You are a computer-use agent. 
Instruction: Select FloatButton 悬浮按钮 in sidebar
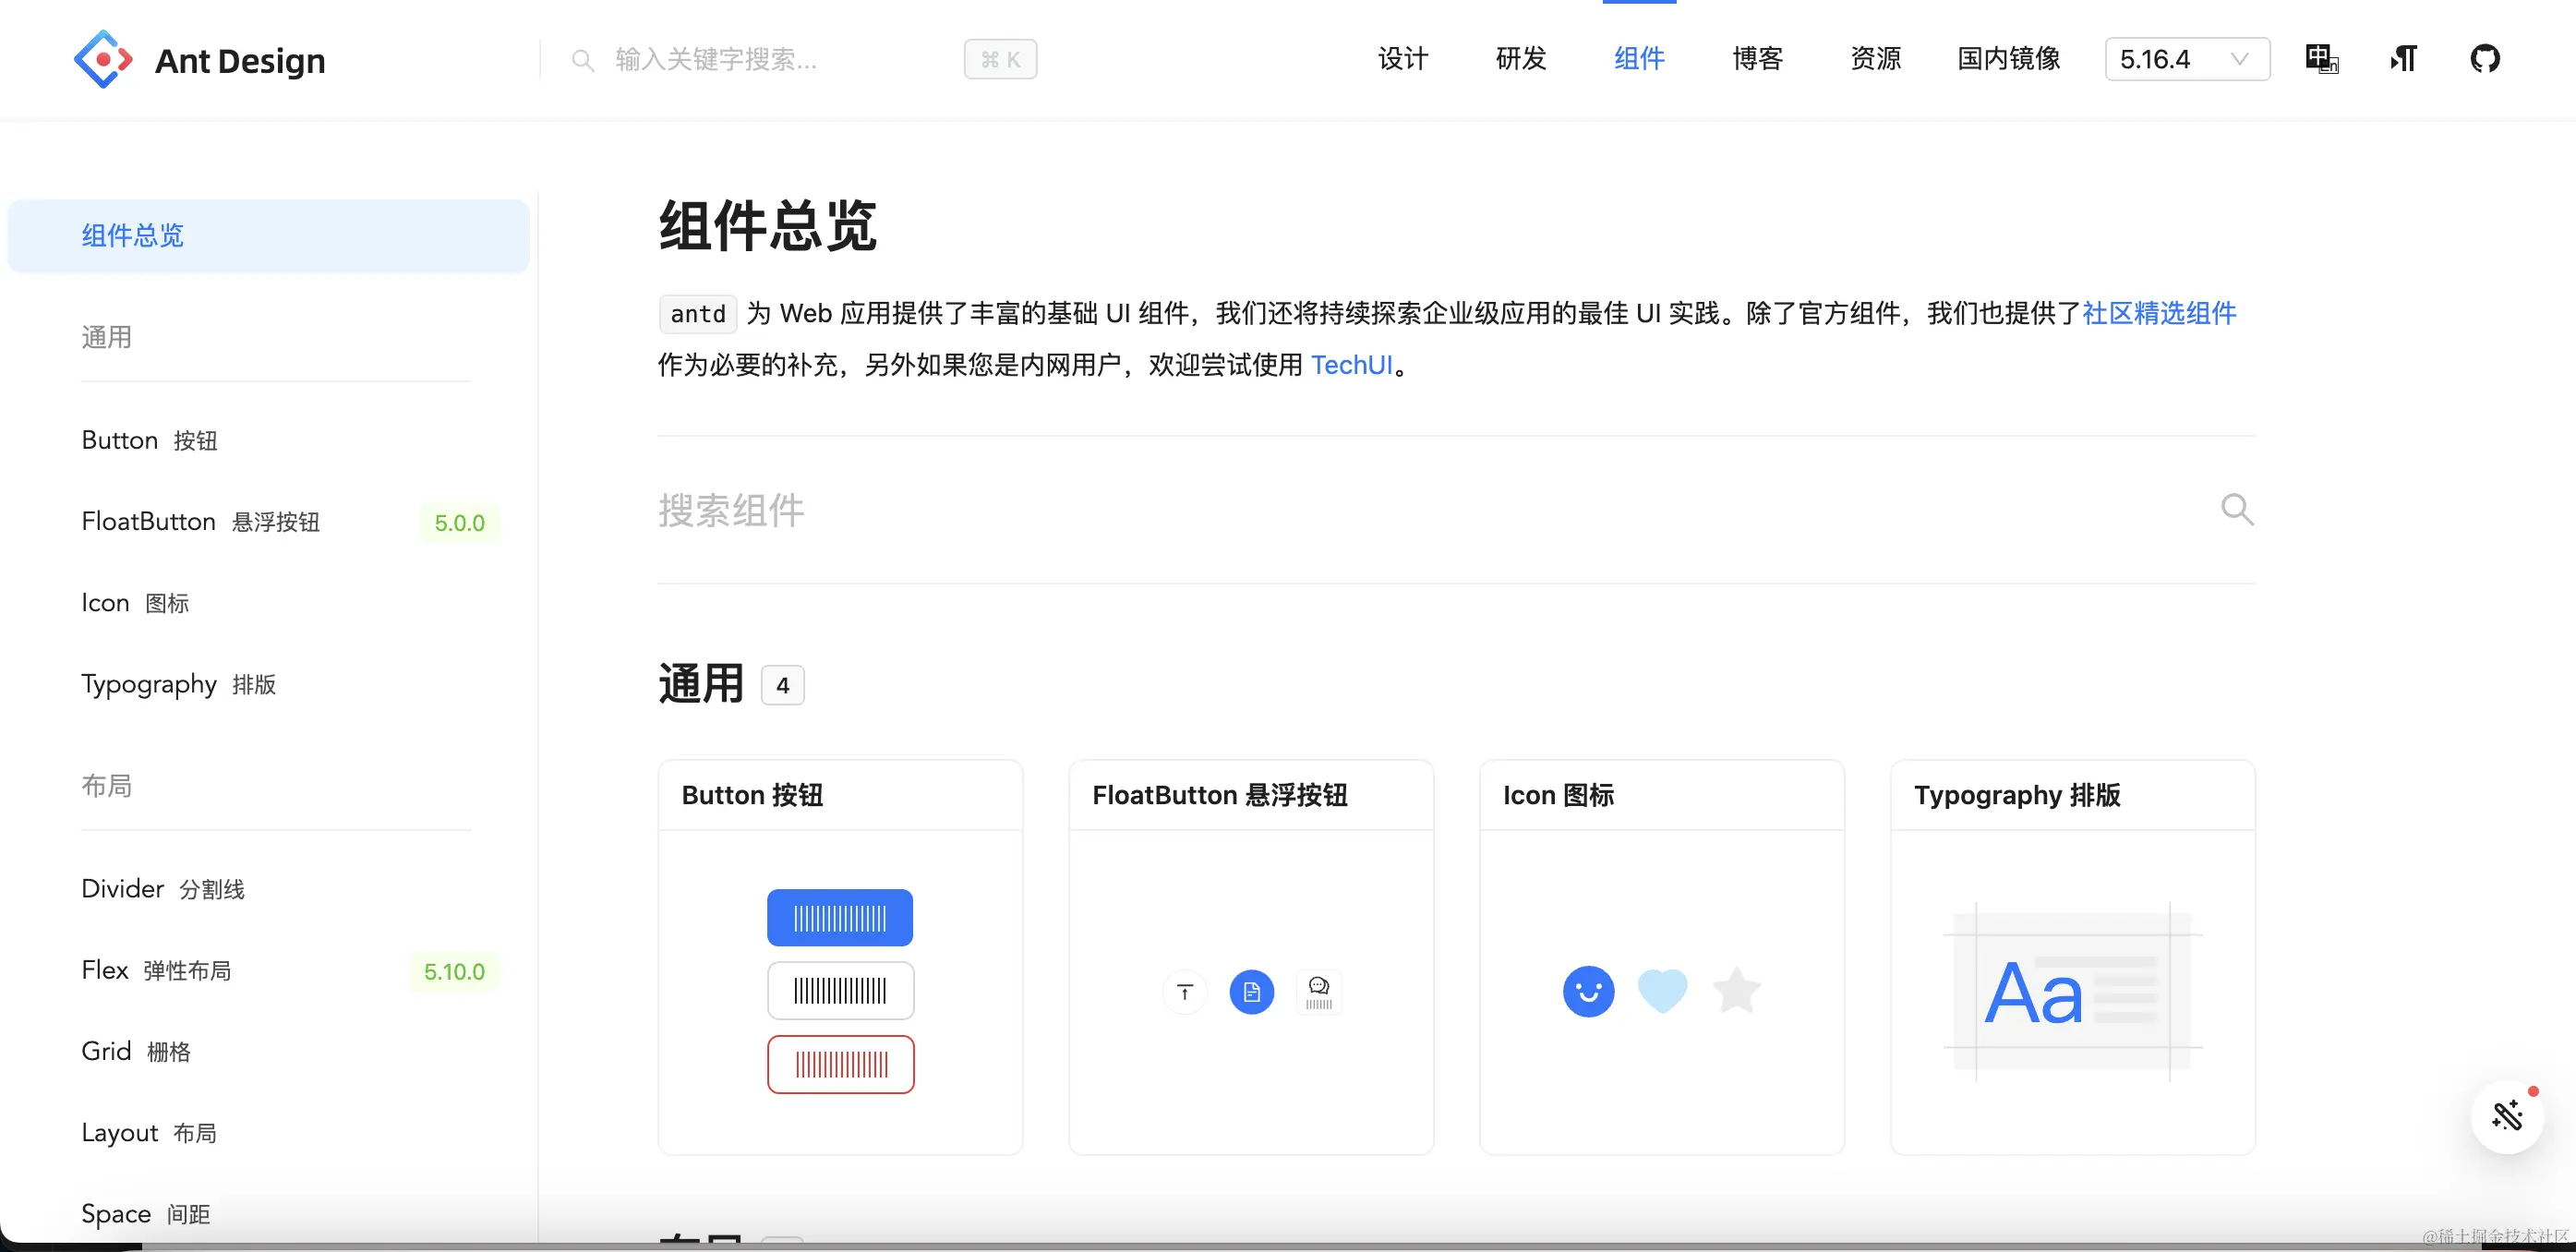[201, 522]
